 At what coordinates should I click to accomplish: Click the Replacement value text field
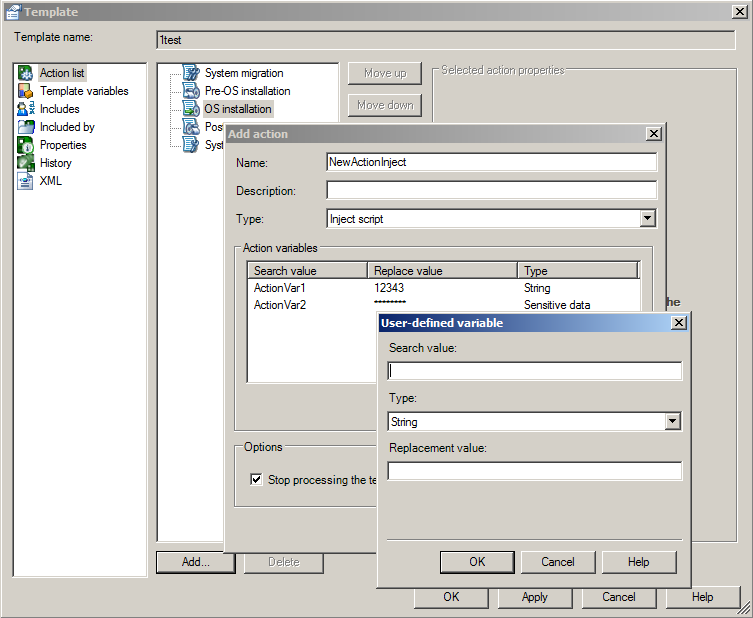(534, 471)
